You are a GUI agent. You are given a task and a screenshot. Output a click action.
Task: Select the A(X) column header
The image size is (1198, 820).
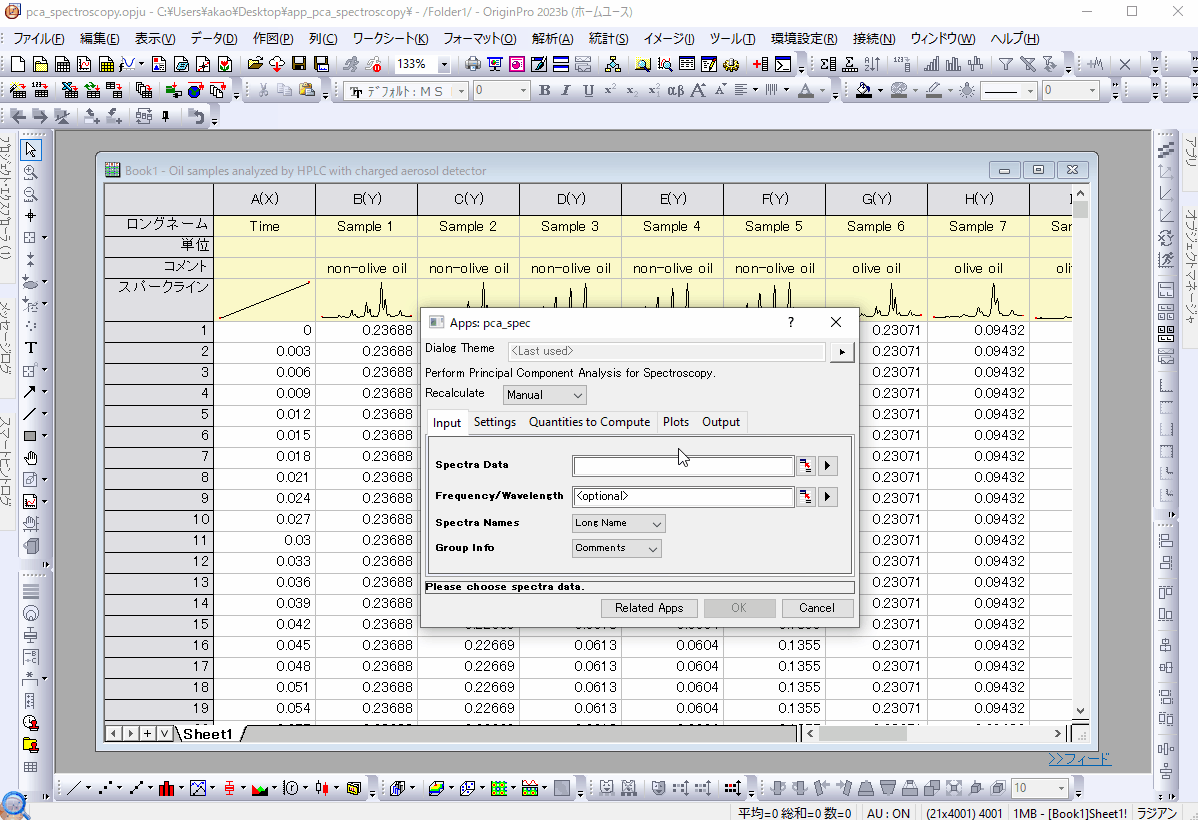click(x=264, y=199)
